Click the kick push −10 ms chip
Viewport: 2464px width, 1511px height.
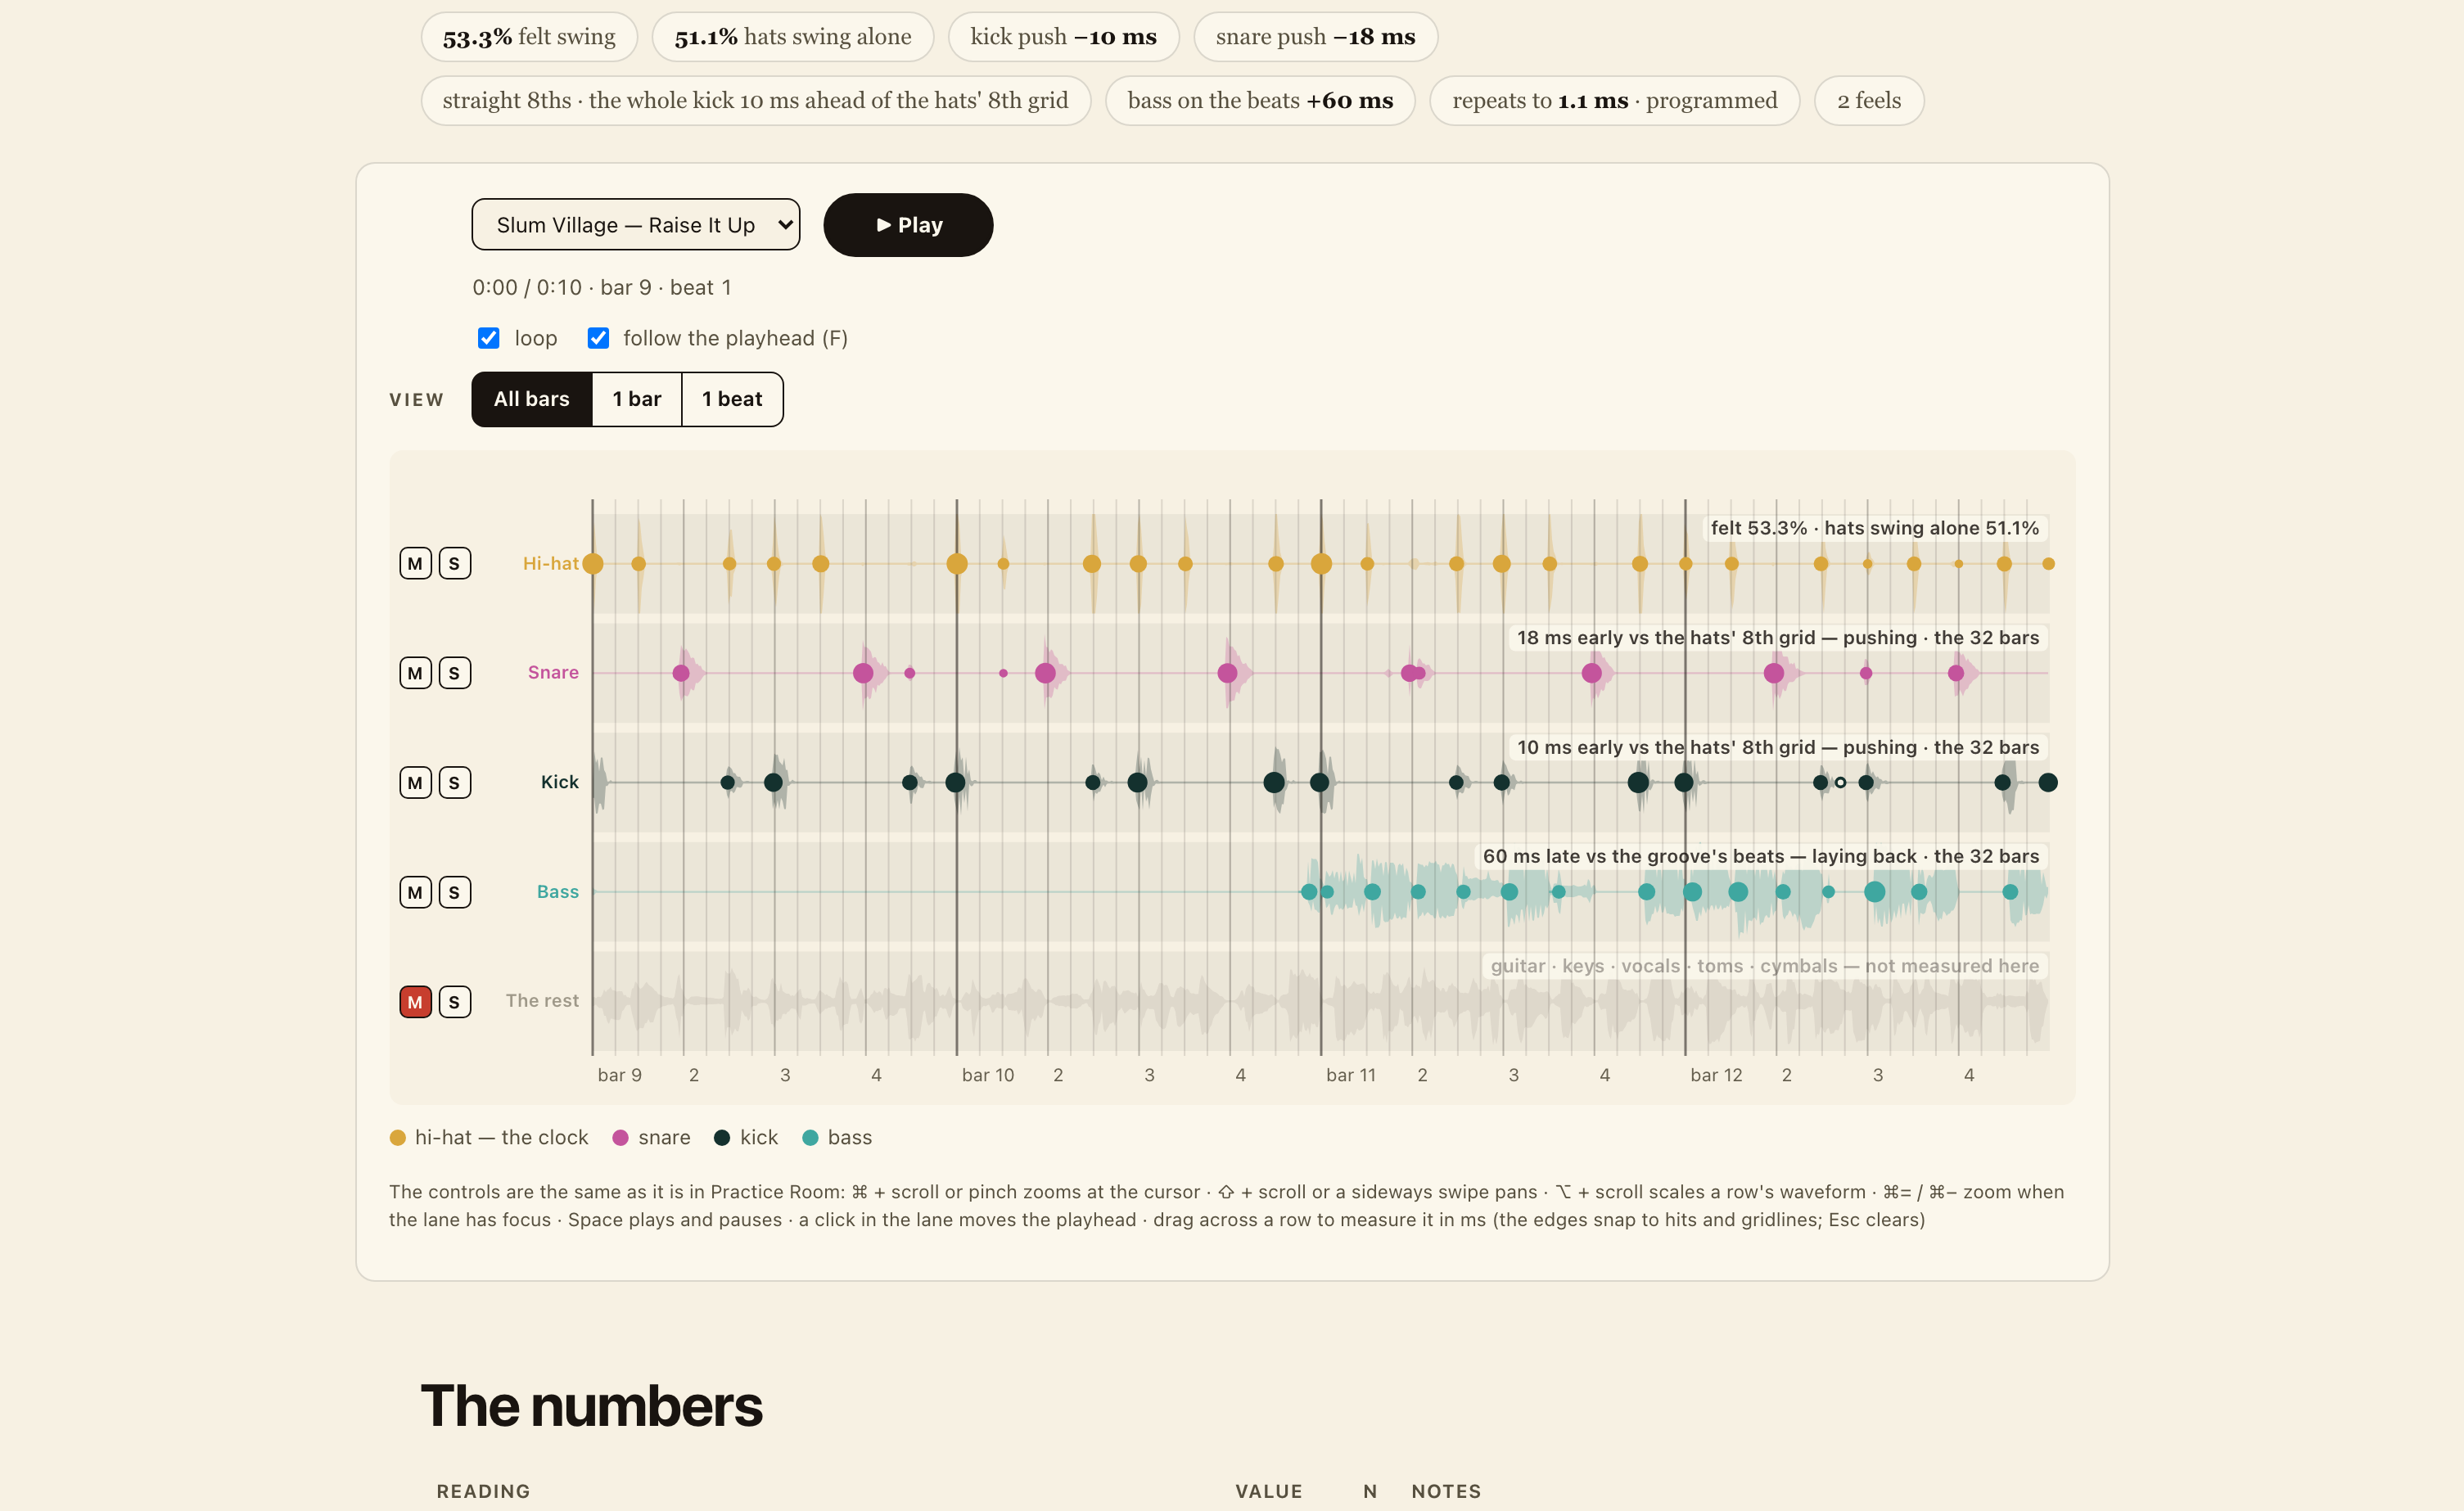(x=1064, y=37)
